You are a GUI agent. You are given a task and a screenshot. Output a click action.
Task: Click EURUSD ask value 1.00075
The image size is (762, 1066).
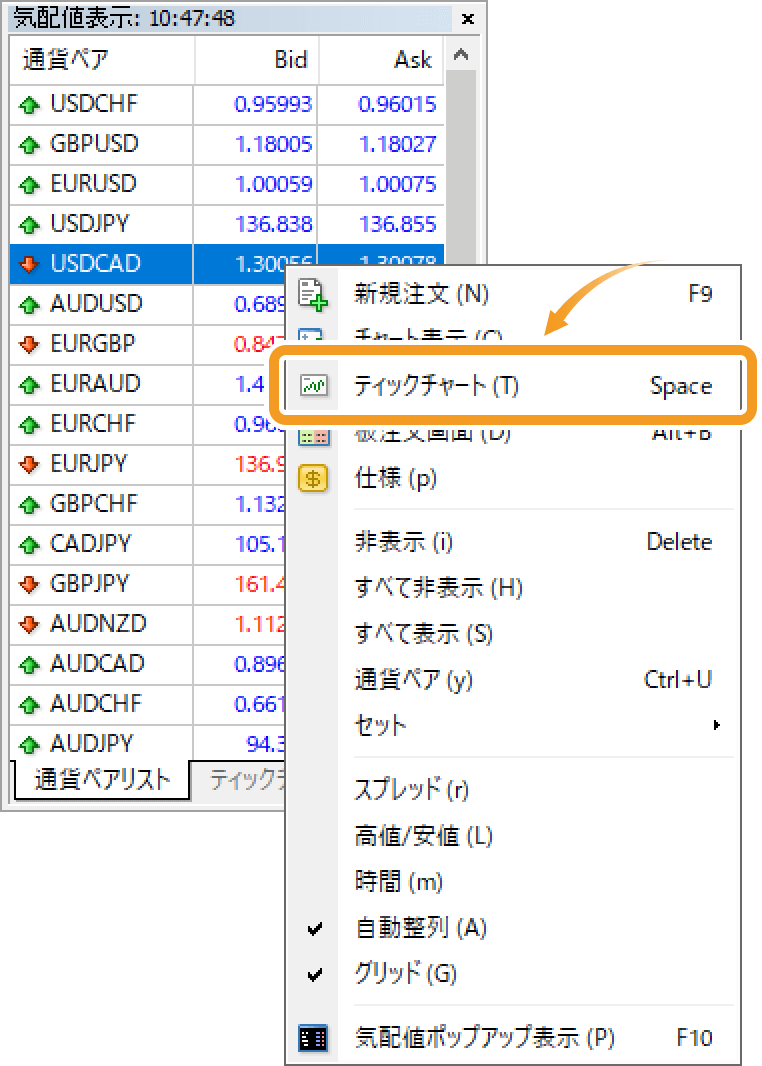click(397, 184)
